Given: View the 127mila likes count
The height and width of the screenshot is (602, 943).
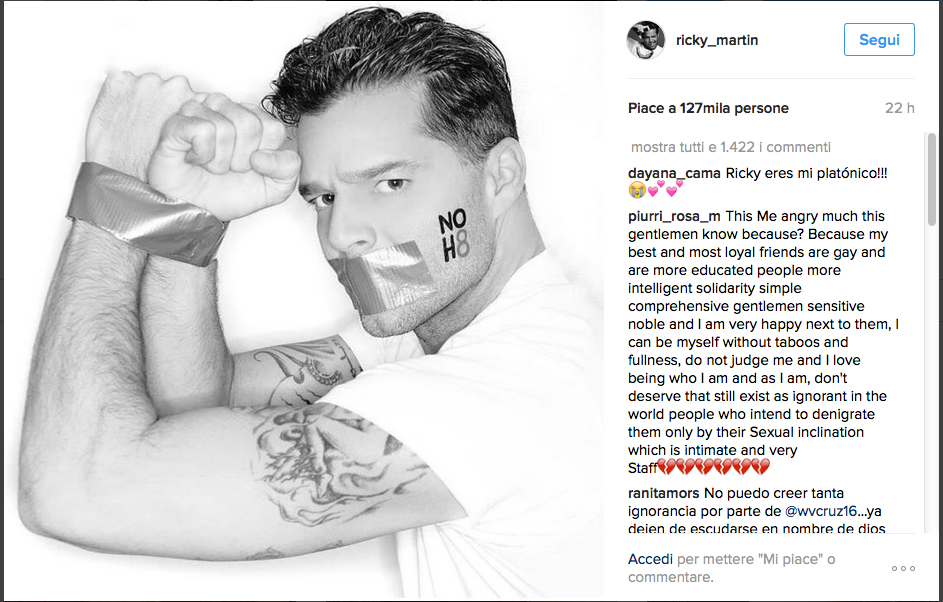Looking at the screenshot, I should point(708,108).
